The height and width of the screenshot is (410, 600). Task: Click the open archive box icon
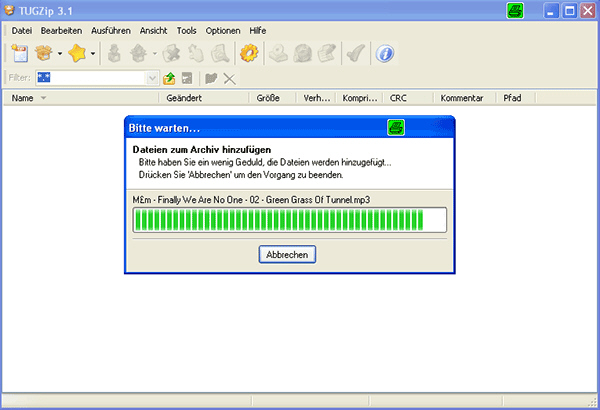coord(43,53)
